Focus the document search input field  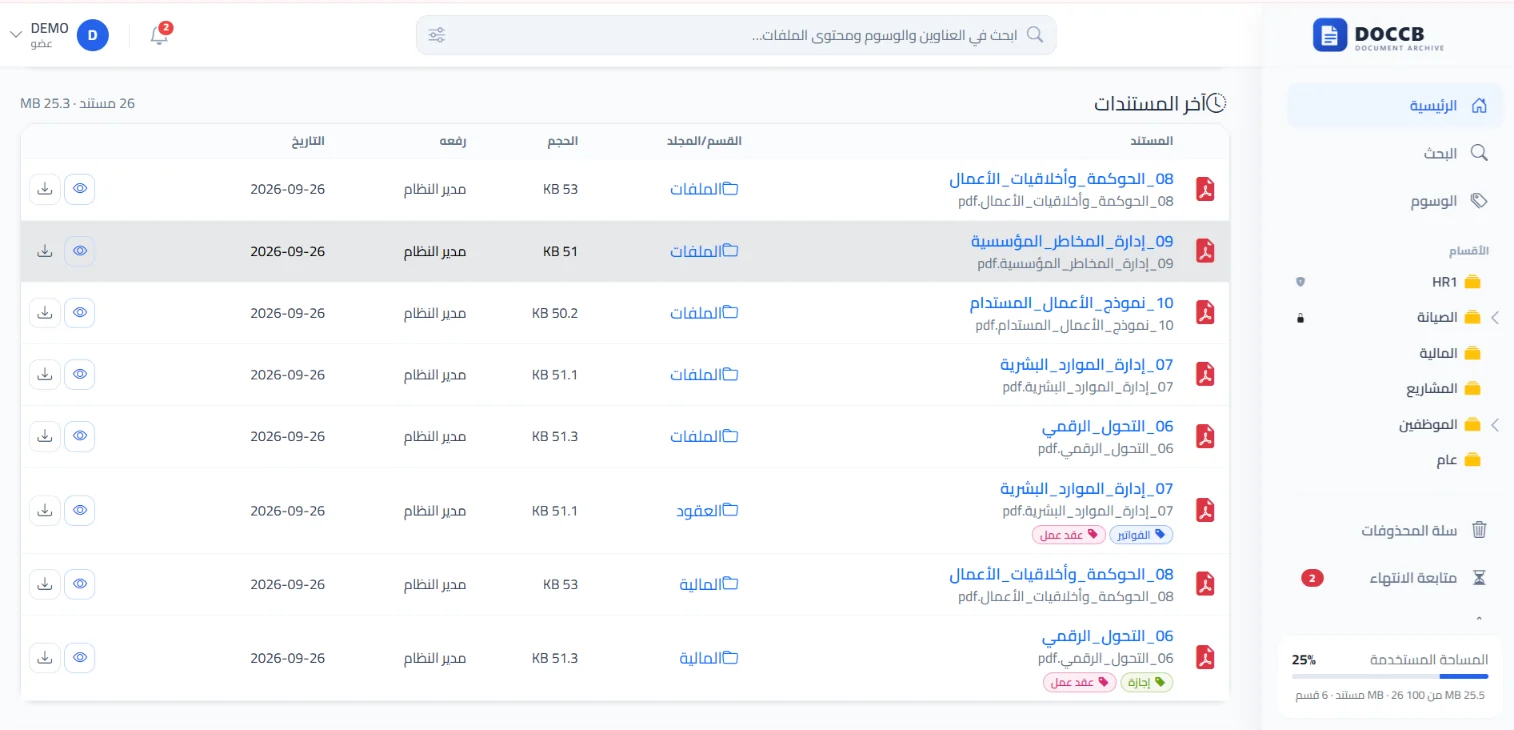point(736,35)
